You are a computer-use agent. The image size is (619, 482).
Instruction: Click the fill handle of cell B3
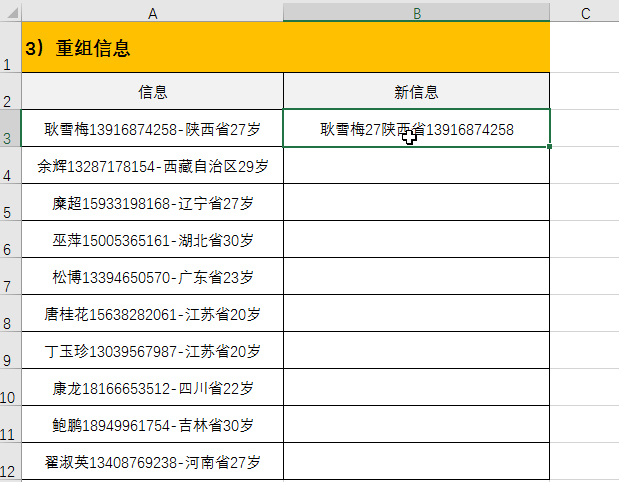pos(550,146)
